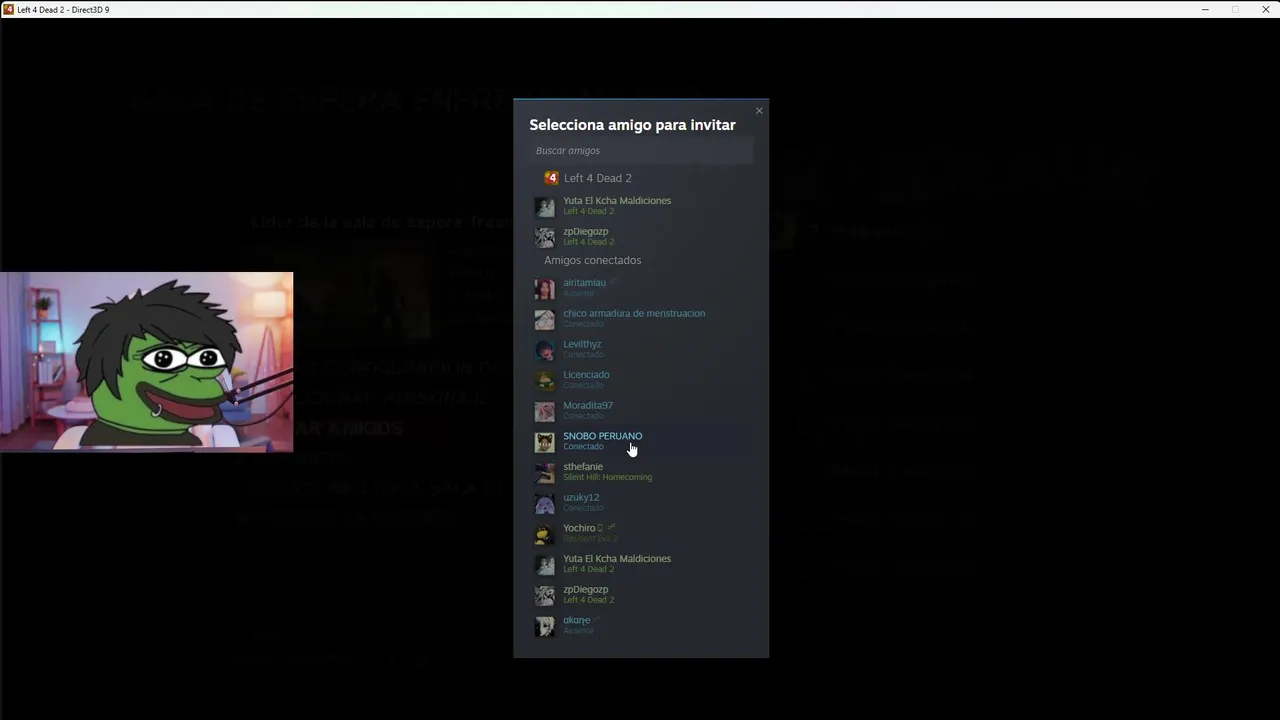The height and width of the screenshot is (720, 1280).
Task: Click zpDiegozp avatar under Amigos conectados
Action: [544, 596]
